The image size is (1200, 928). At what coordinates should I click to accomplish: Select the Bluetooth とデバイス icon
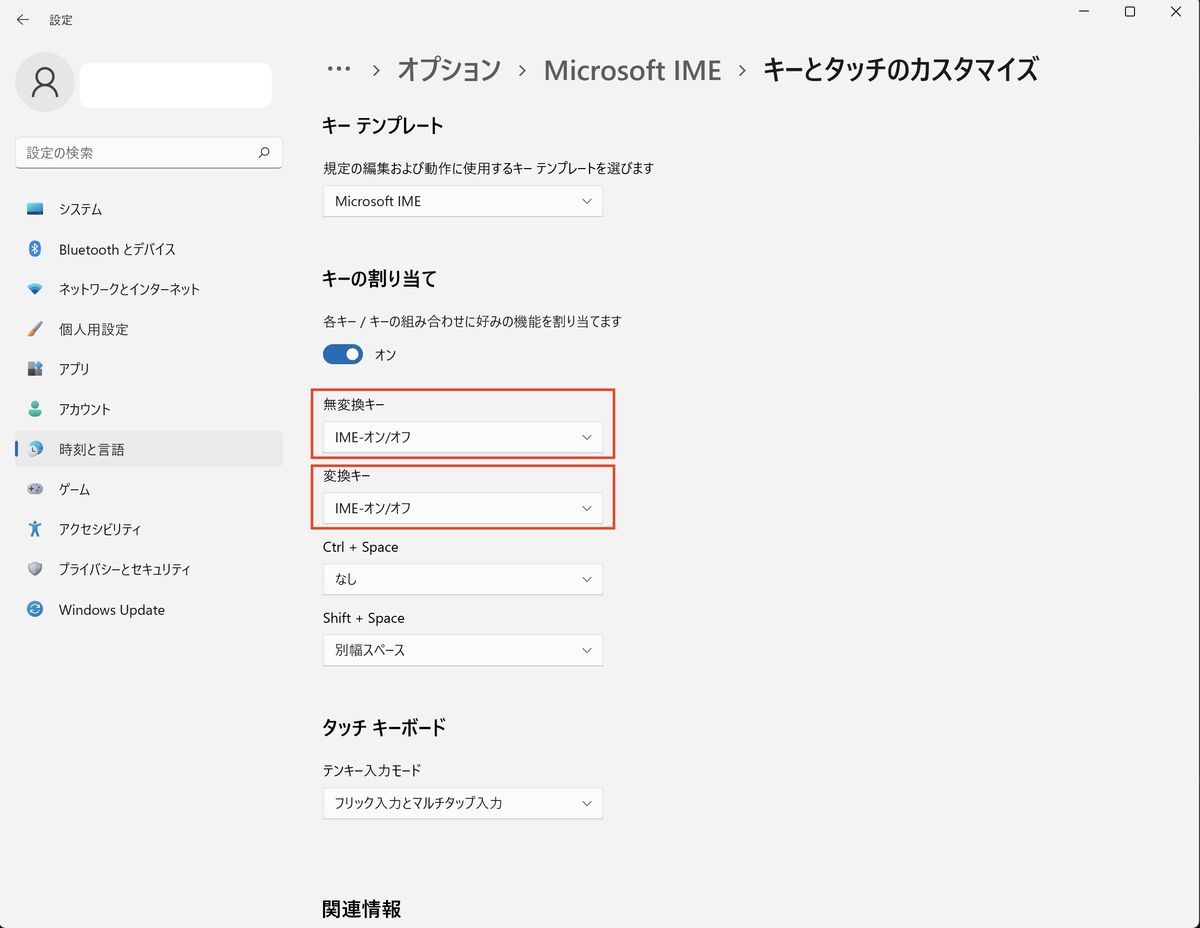[x=33, y=249]
